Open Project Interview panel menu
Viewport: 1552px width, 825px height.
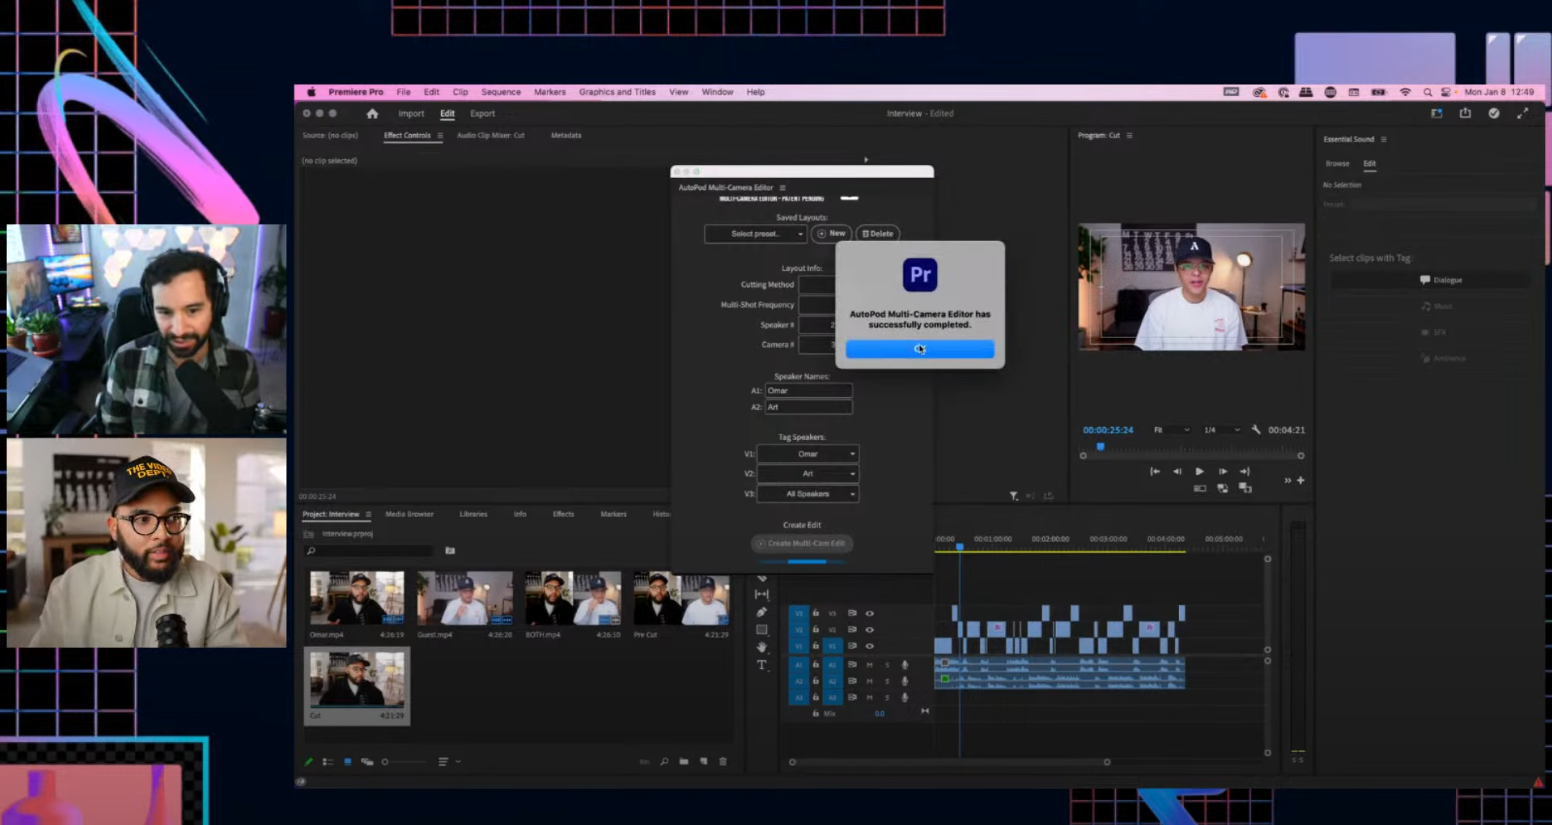coord(368,514)
